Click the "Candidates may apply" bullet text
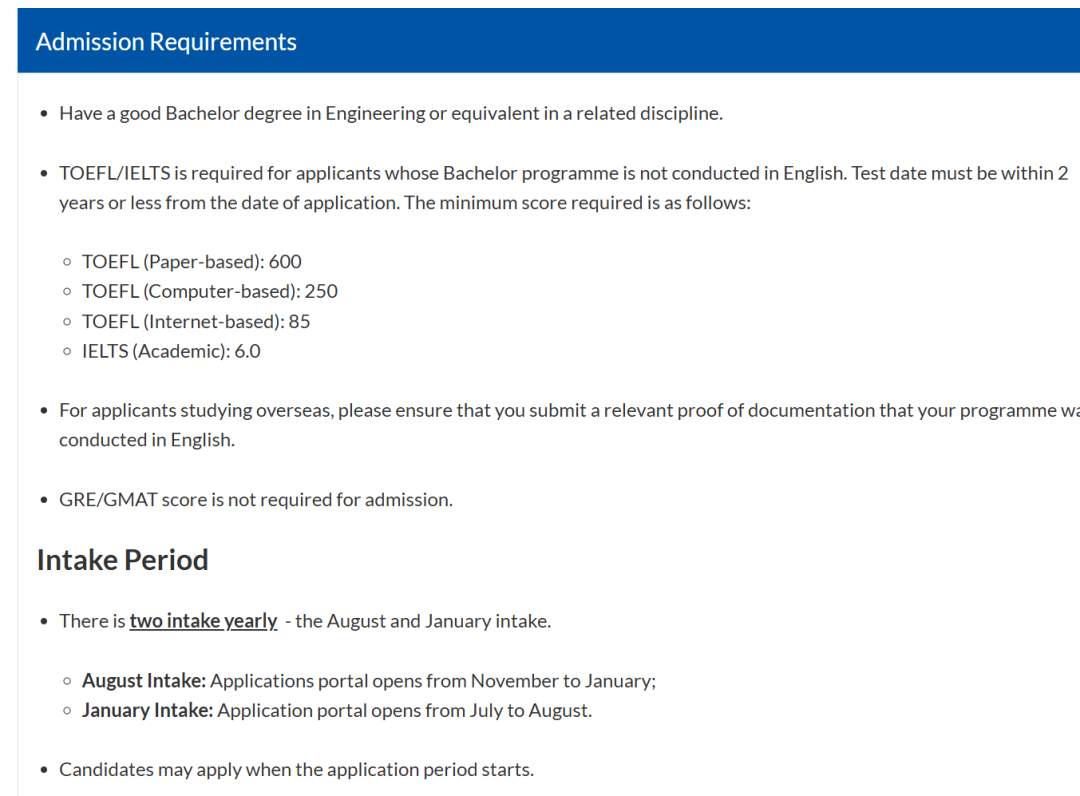Screen dimensions: 1080x796 click(x=296, y=770)
